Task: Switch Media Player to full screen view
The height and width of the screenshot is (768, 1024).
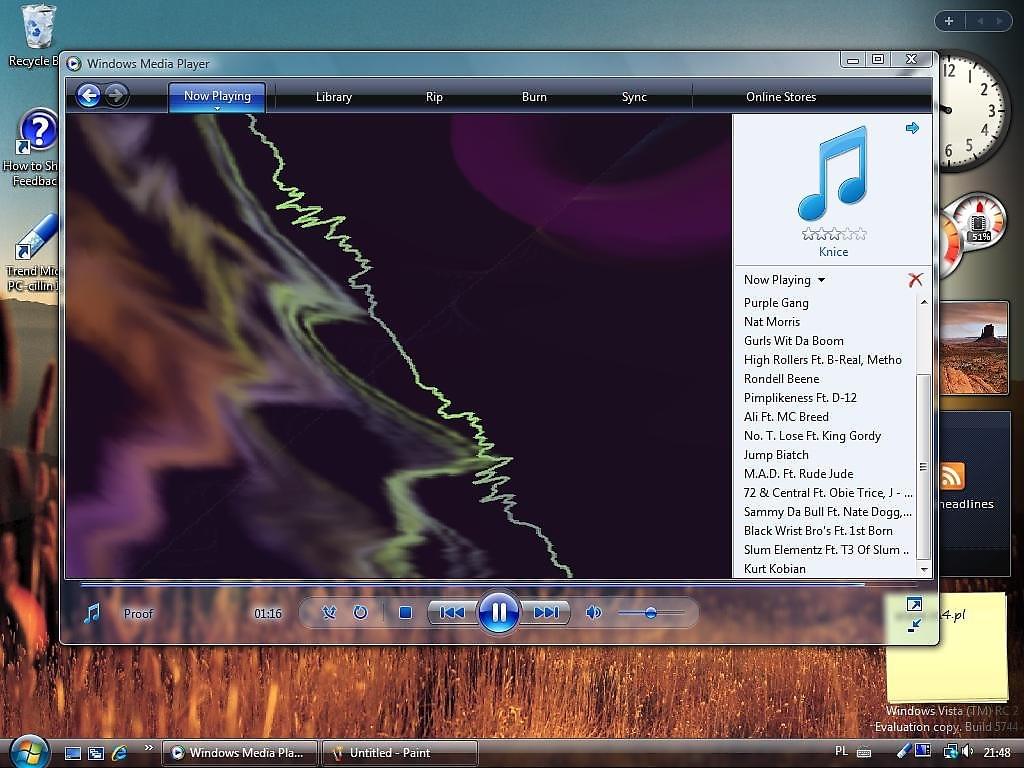Action: coord(914,604)
